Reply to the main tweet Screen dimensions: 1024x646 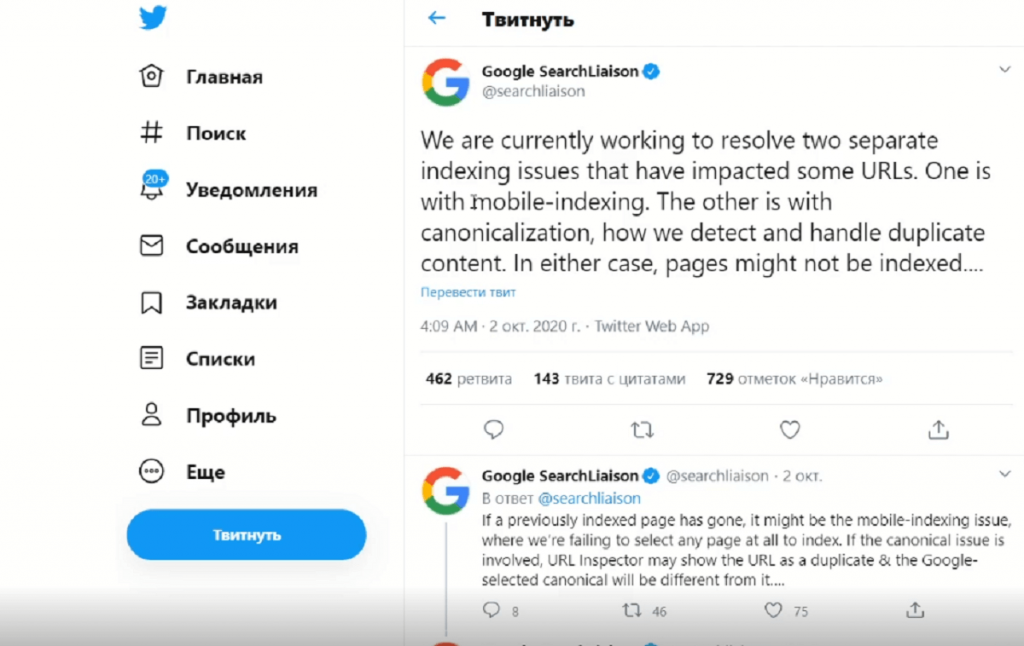(x=494, y=429)
